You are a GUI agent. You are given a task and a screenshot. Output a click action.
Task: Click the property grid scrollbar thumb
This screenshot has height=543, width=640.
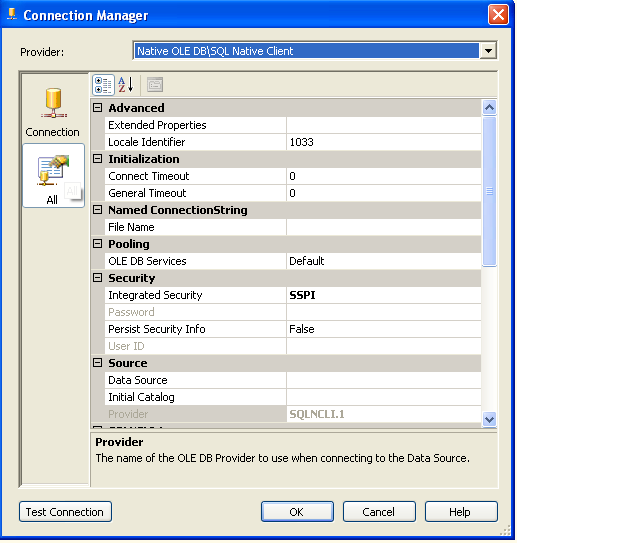coord(489,191)
